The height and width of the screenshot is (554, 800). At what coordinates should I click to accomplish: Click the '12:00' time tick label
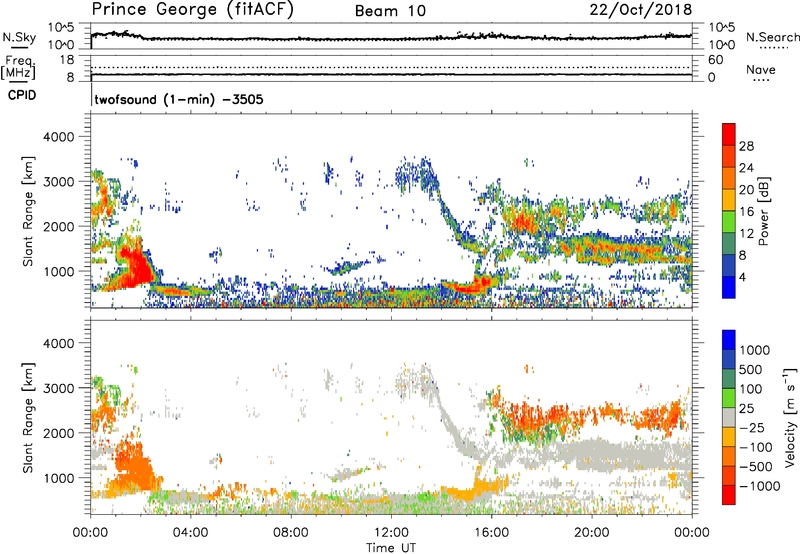pos(391,533)
